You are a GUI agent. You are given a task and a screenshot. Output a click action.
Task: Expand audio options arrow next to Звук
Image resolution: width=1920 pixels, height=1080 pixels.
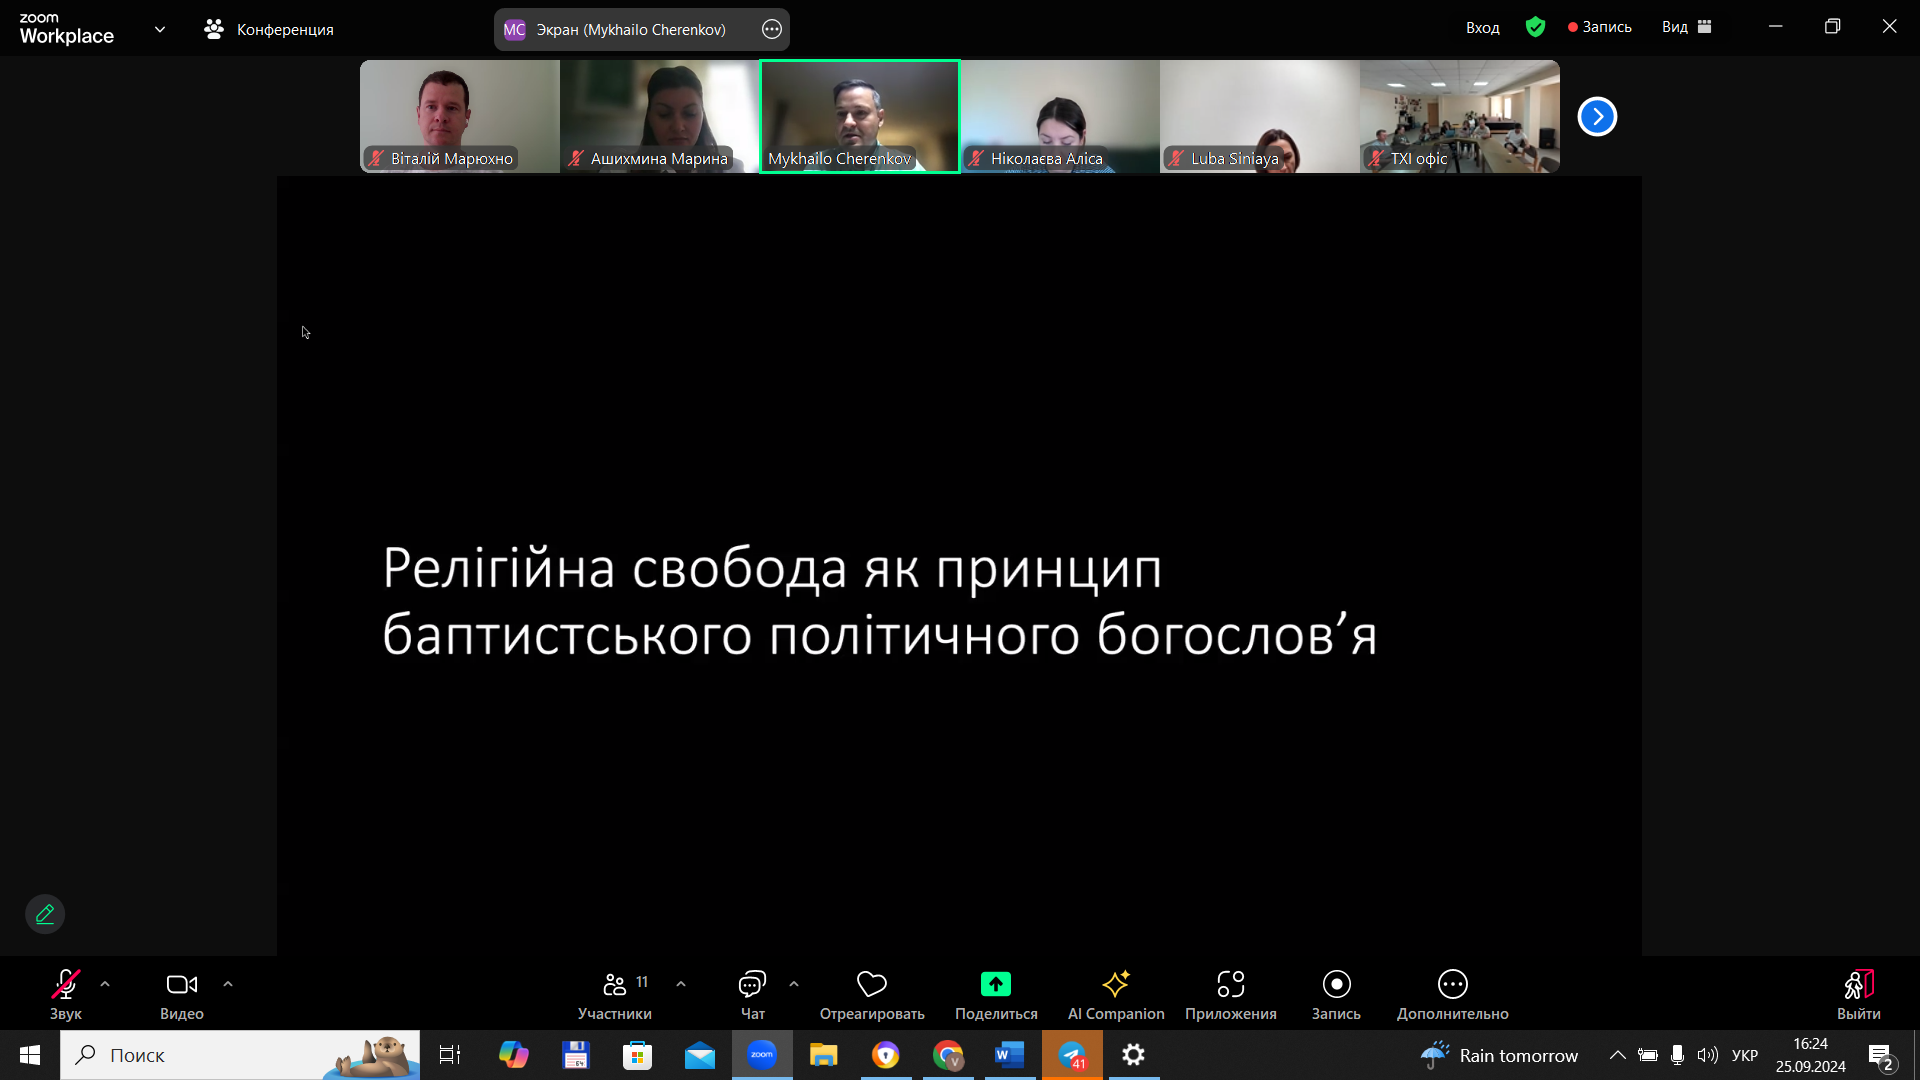click(x=105, y=984)
